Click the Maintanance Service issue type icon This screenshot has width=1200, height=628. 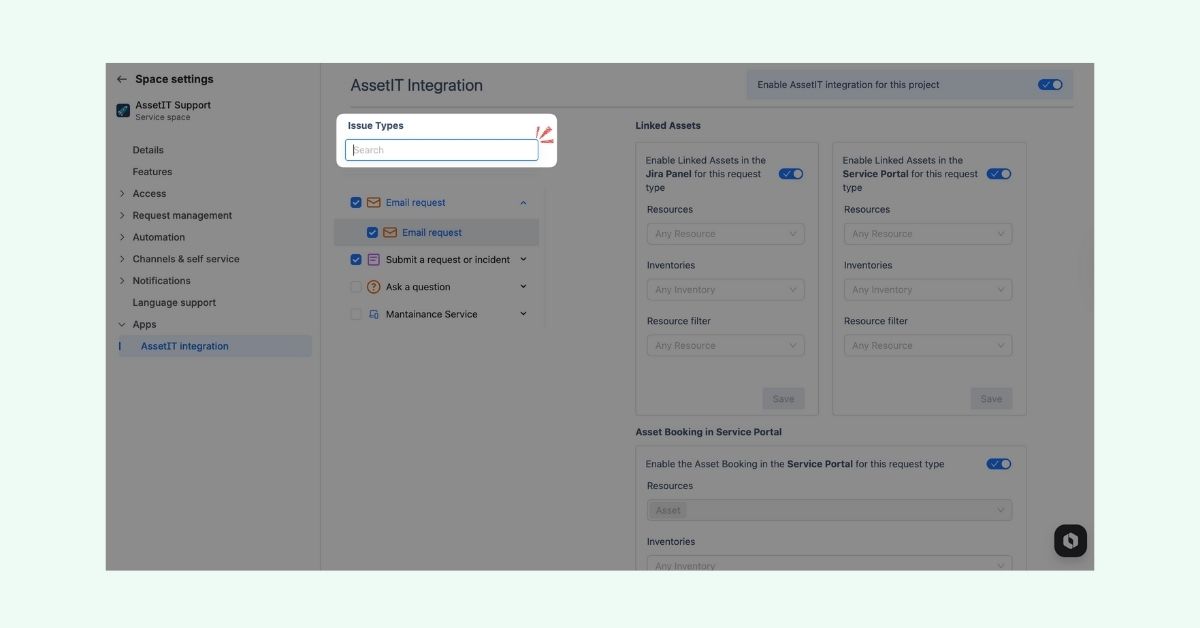click(x=372, y=313)
